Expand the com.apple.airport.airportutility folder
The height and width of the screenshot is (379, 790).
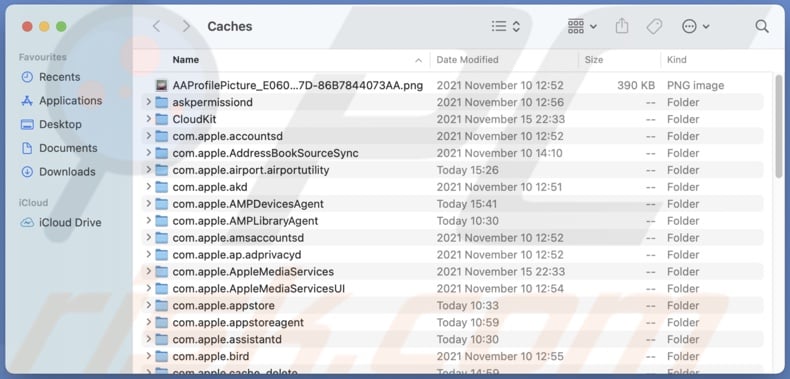coord(148,170)
